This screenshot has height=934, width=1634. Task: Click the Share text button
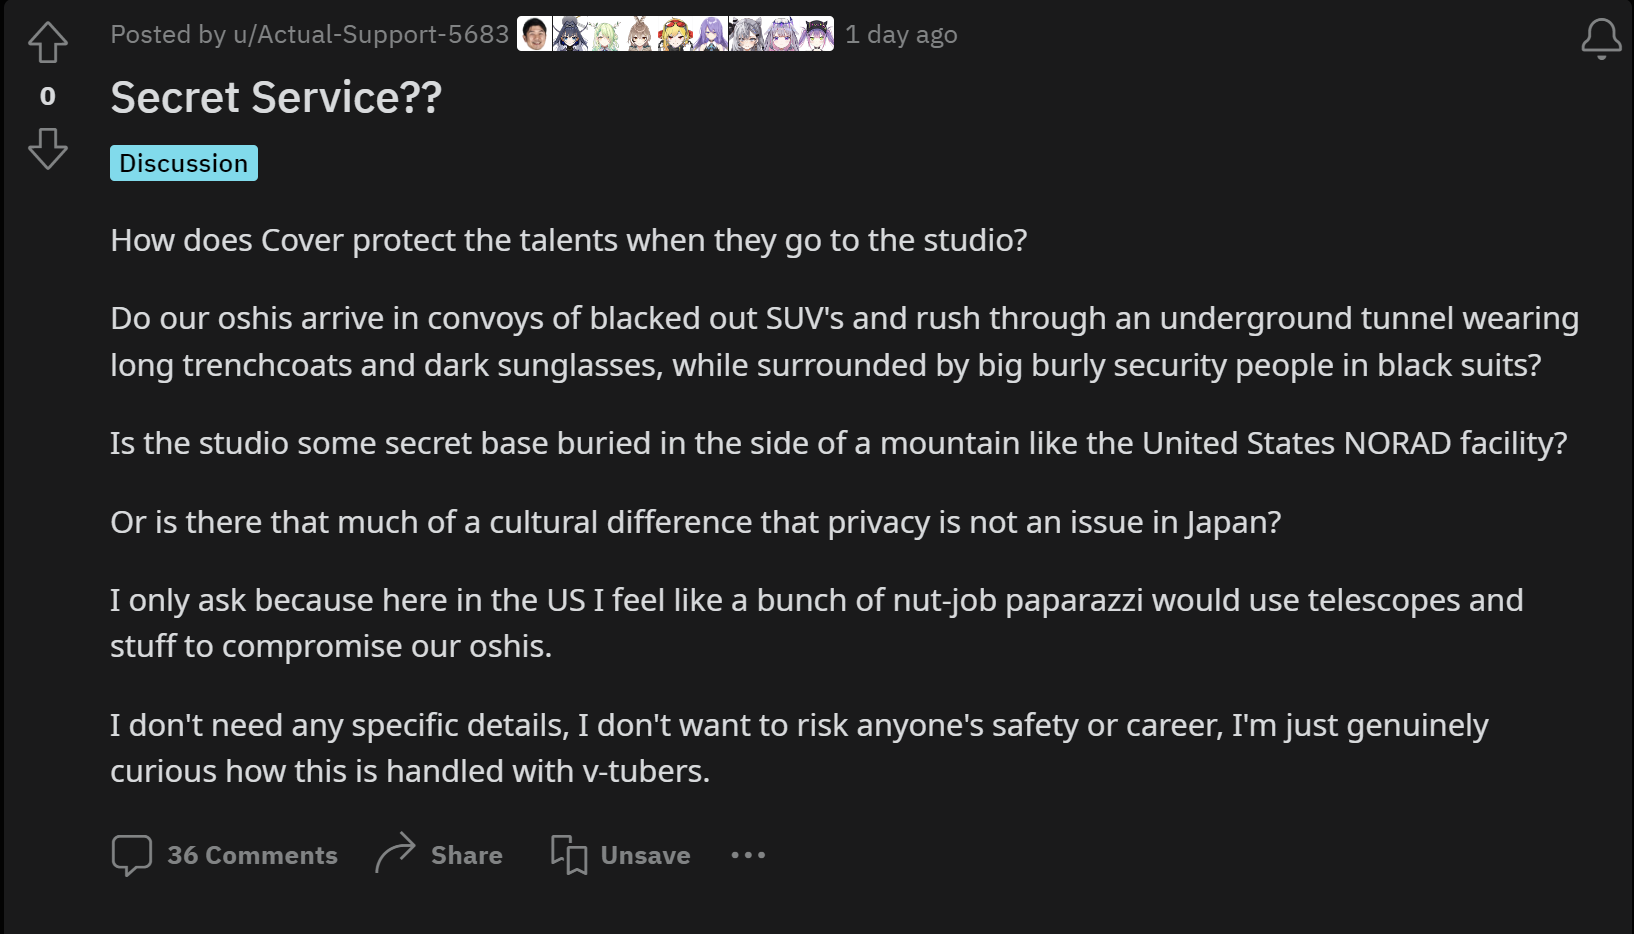coord(467,856)
